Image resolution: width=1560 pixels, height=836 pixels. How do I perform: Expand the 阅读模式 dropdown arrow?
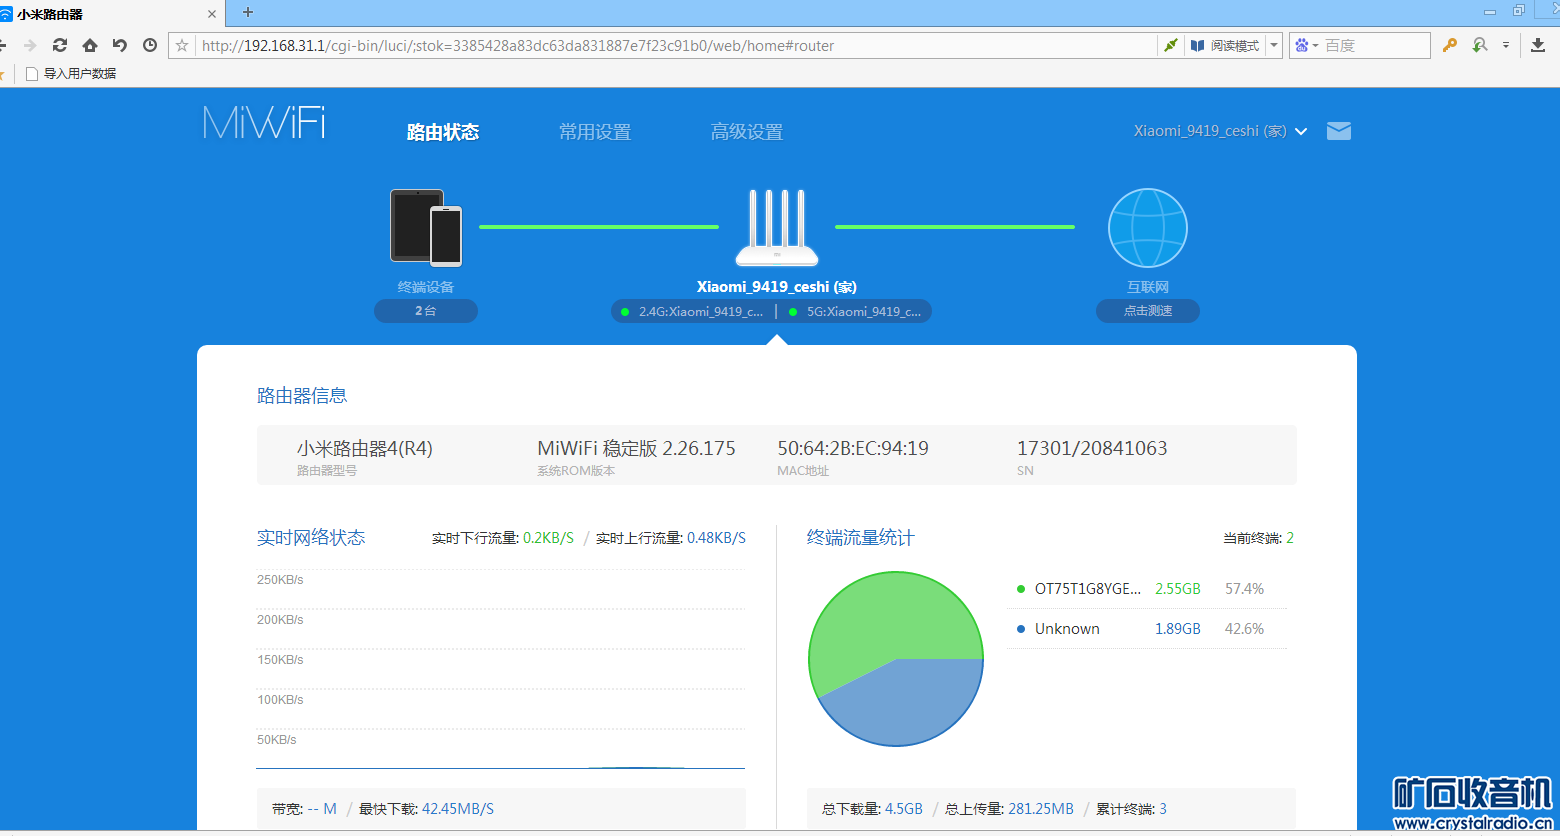tap(1273, 45)
